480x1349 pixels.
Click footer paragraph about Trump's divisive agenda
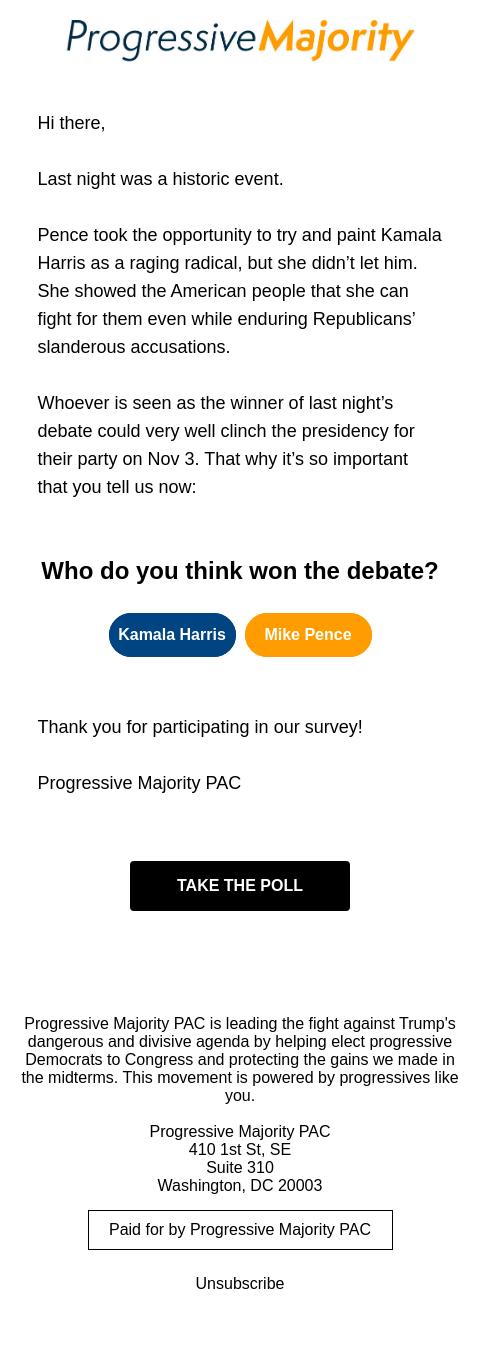[x=240, y=1059]
